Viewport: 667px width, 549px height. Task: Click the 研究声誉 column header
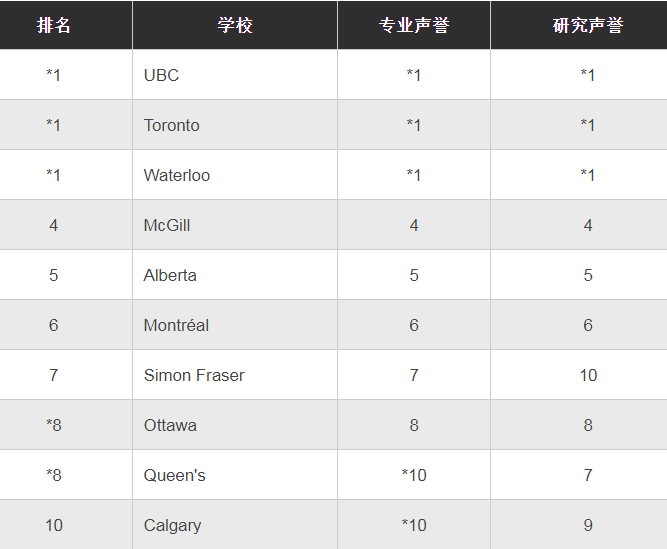pyautogui.click(x=588, y=25)
